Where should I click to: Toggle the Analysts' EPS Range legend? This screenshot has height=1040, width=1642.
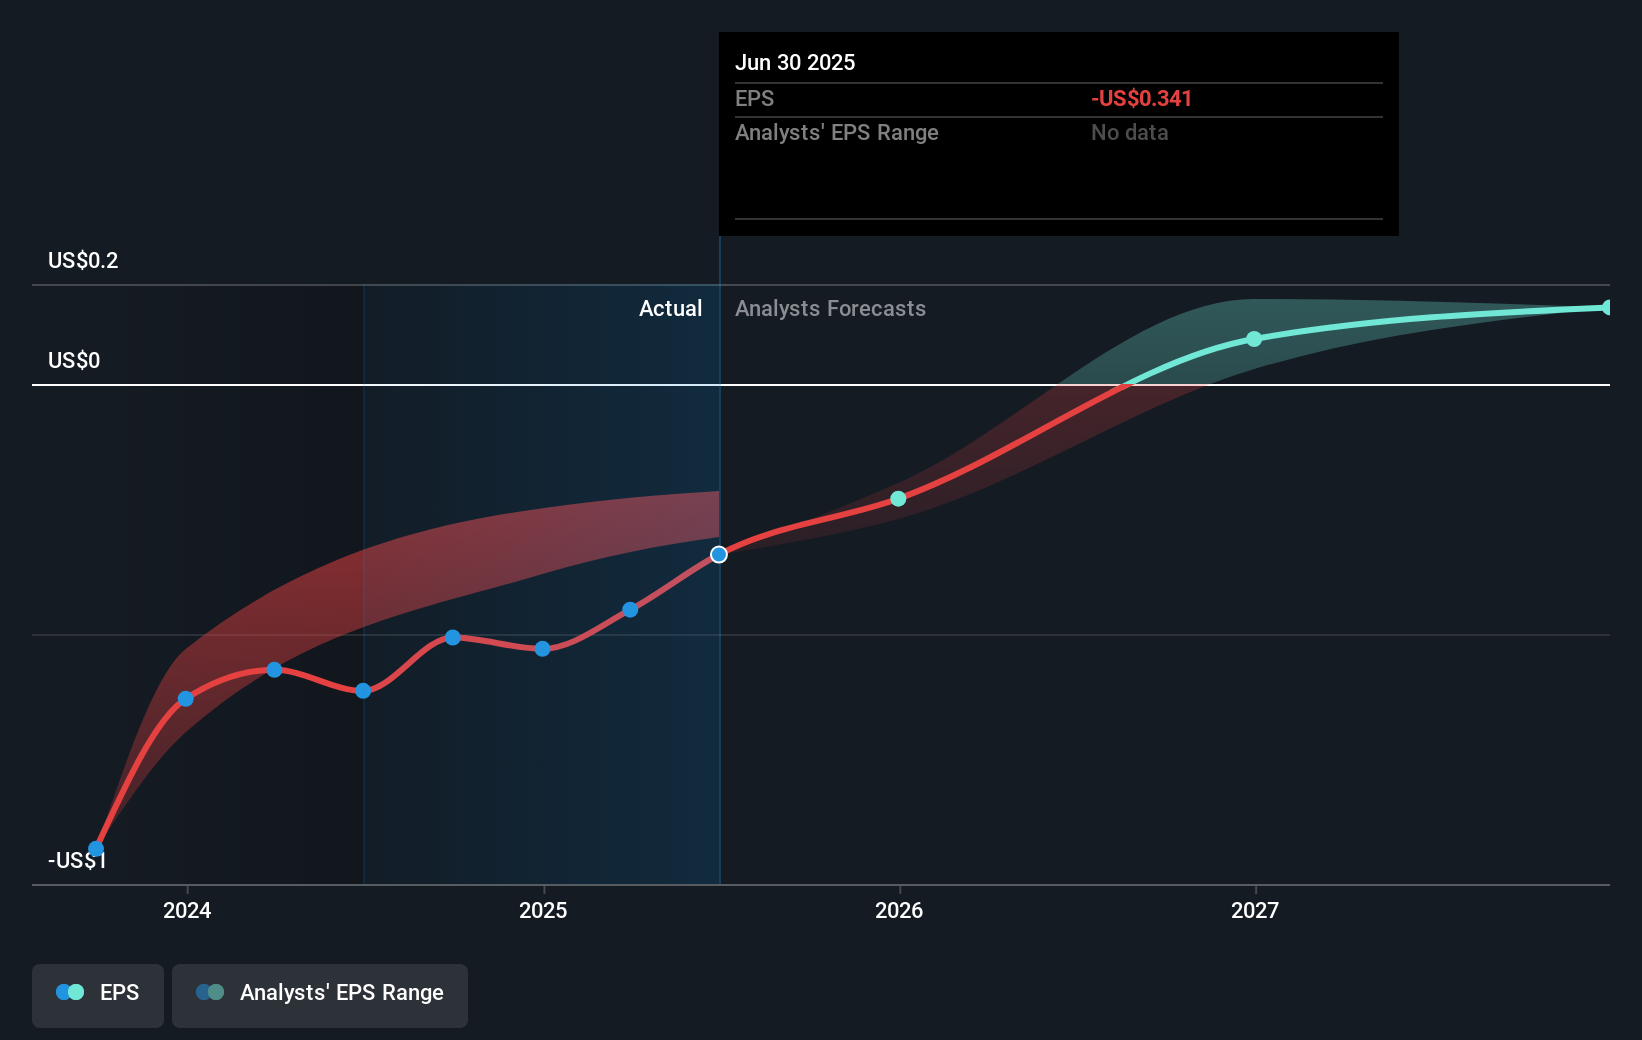point(320,995)
